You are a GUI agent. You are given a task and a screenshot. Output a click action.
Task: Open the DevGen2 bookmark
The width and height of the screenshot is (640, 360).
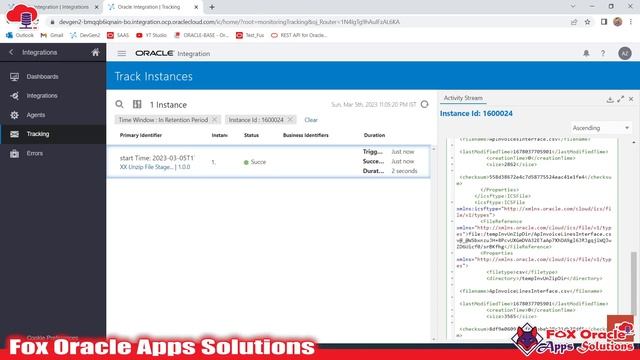pos(85,36)
